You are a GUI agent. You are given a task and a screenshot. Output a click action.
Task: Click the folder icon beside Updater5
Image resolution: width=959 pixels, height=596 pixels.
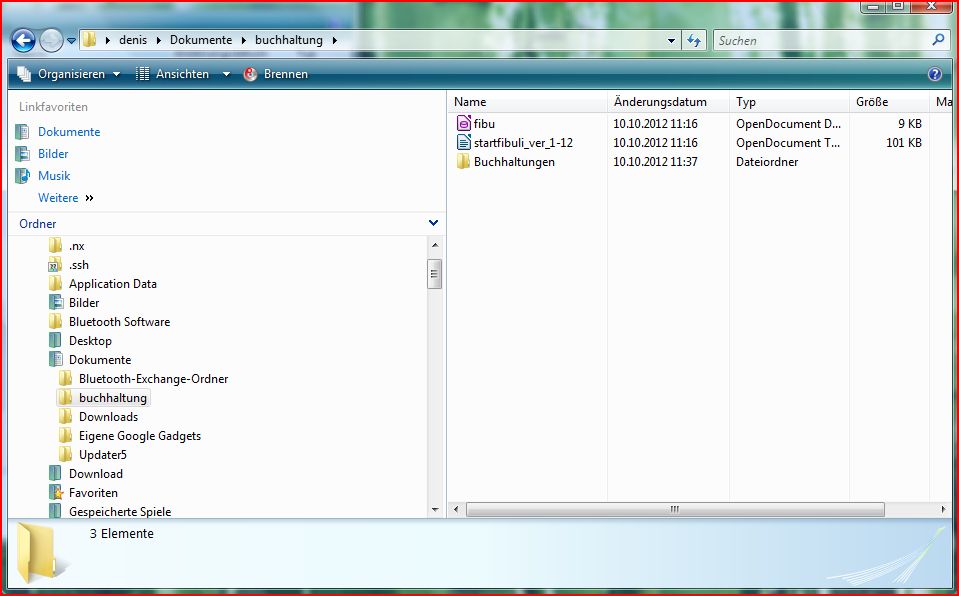(x=65, y=455)
